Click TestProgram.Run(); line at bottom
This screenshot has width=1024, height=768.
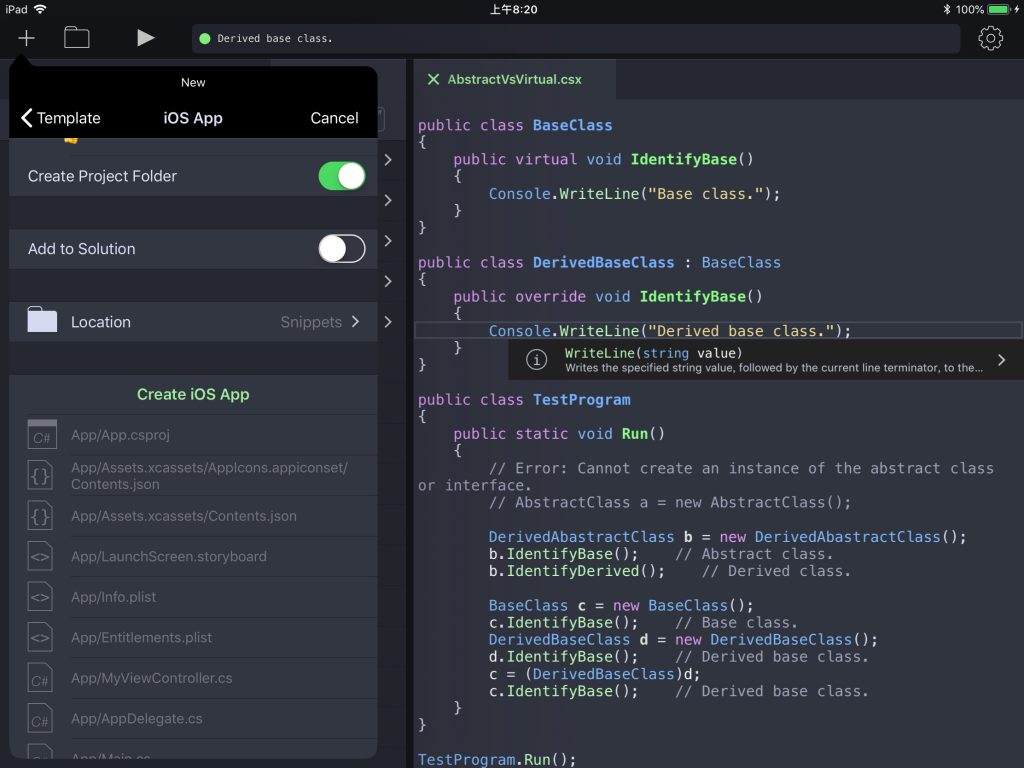pyautogui.click(x=496, y=760)
